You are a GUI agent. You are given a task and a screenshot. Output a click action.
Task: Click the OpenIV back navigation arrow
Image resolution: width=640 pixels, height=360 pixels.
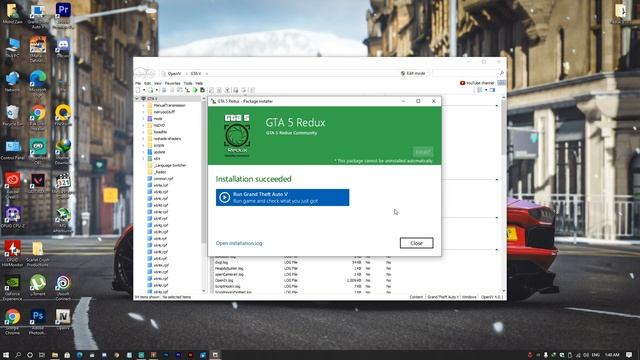point(140,73)
